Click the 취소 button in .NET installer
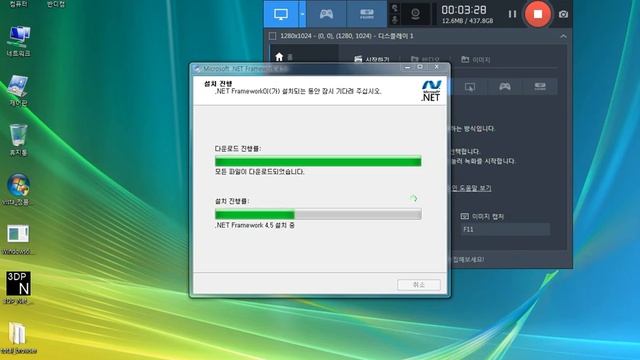The width and height of the screenshot is (640, 360). 419,284
